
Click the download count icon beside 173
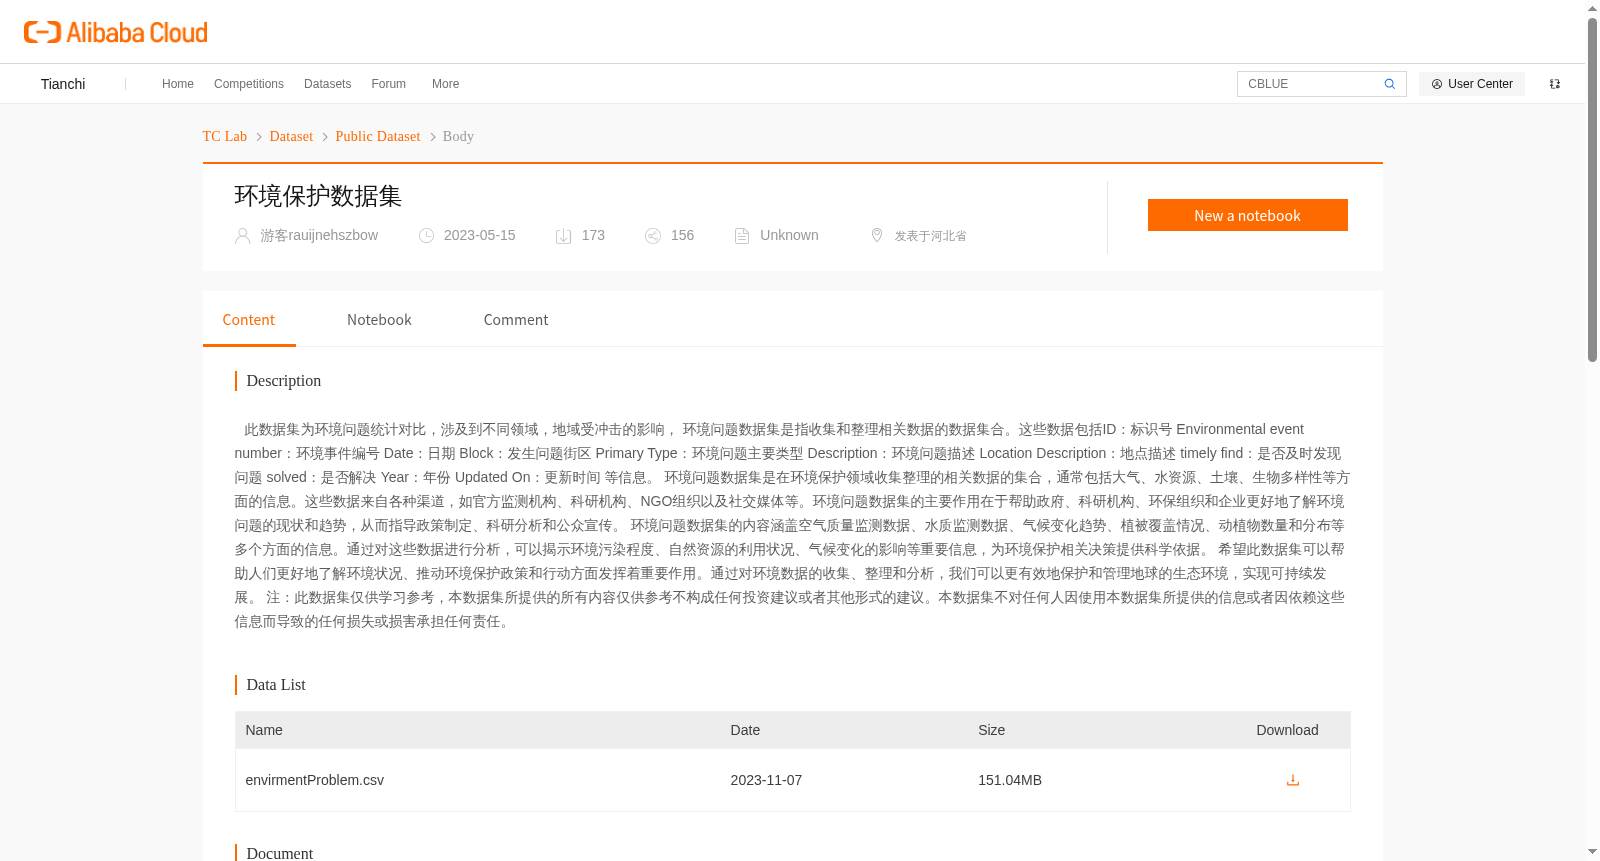563,236
